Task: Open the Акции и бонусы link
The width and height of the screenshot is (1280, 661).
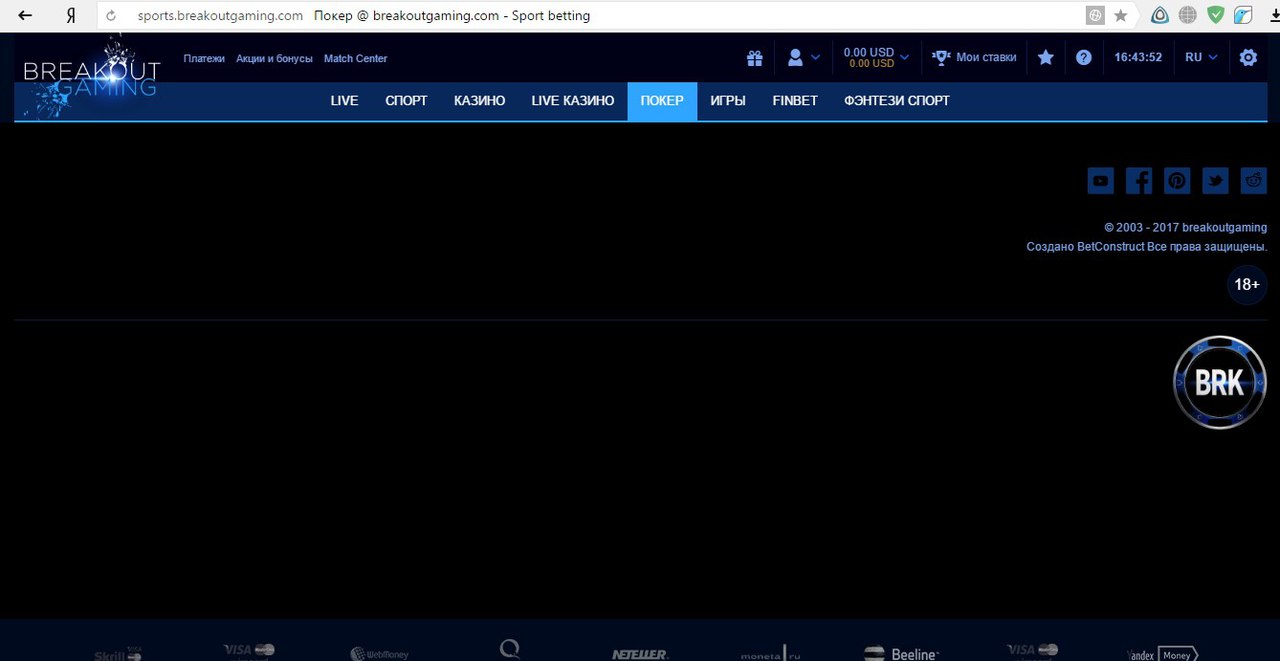Action: tap(274, 59)
